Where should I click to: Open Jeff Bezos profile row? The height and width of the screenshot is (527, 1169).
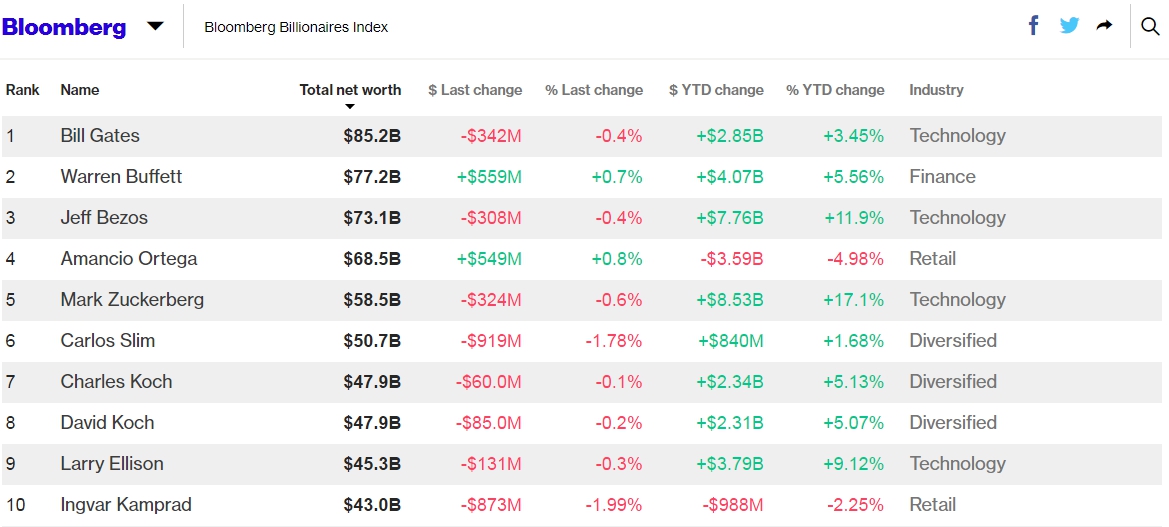[x=582, y=218]
